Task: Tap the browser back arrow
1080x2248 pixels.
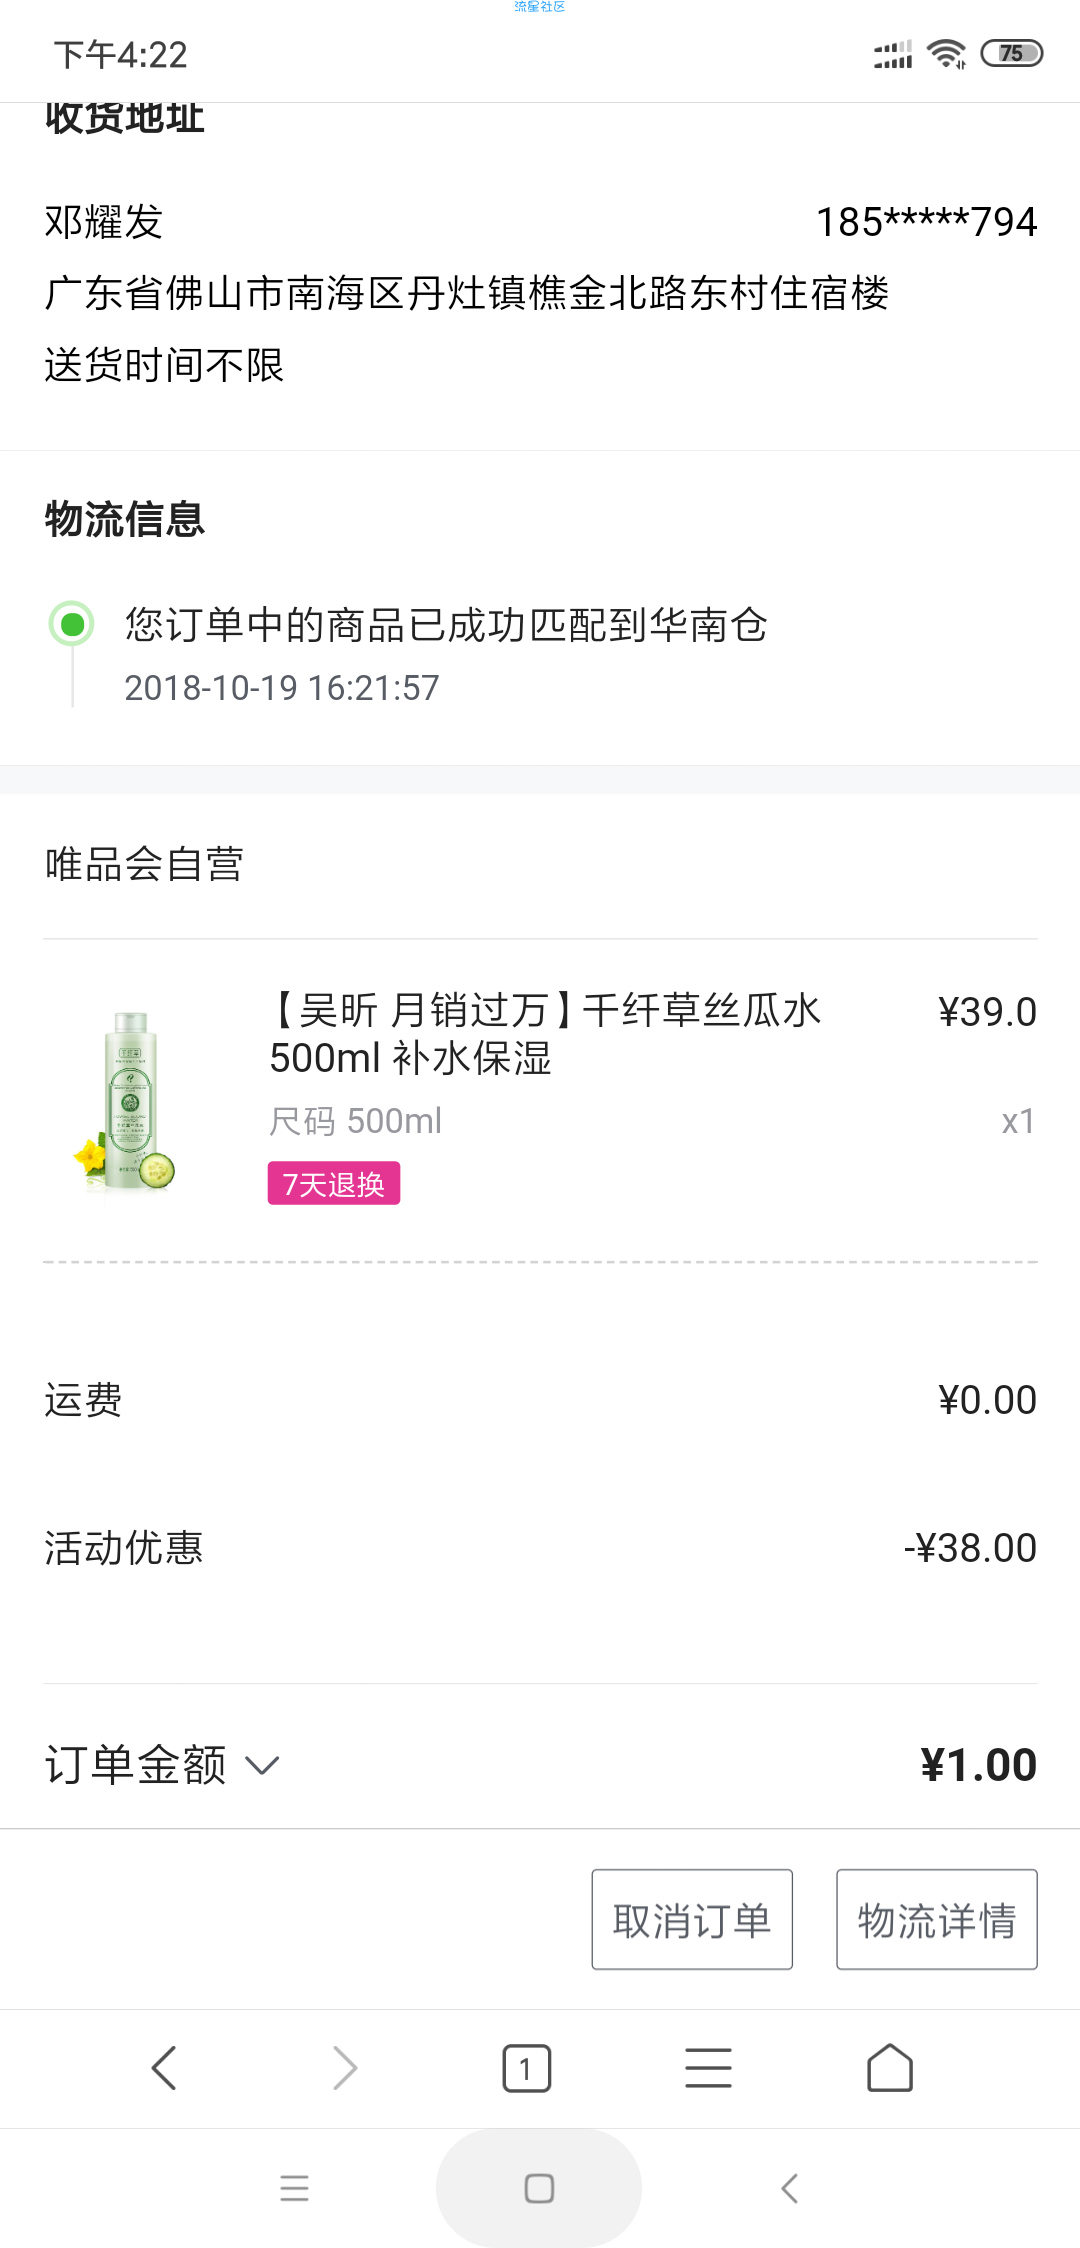Action: 164,2068
